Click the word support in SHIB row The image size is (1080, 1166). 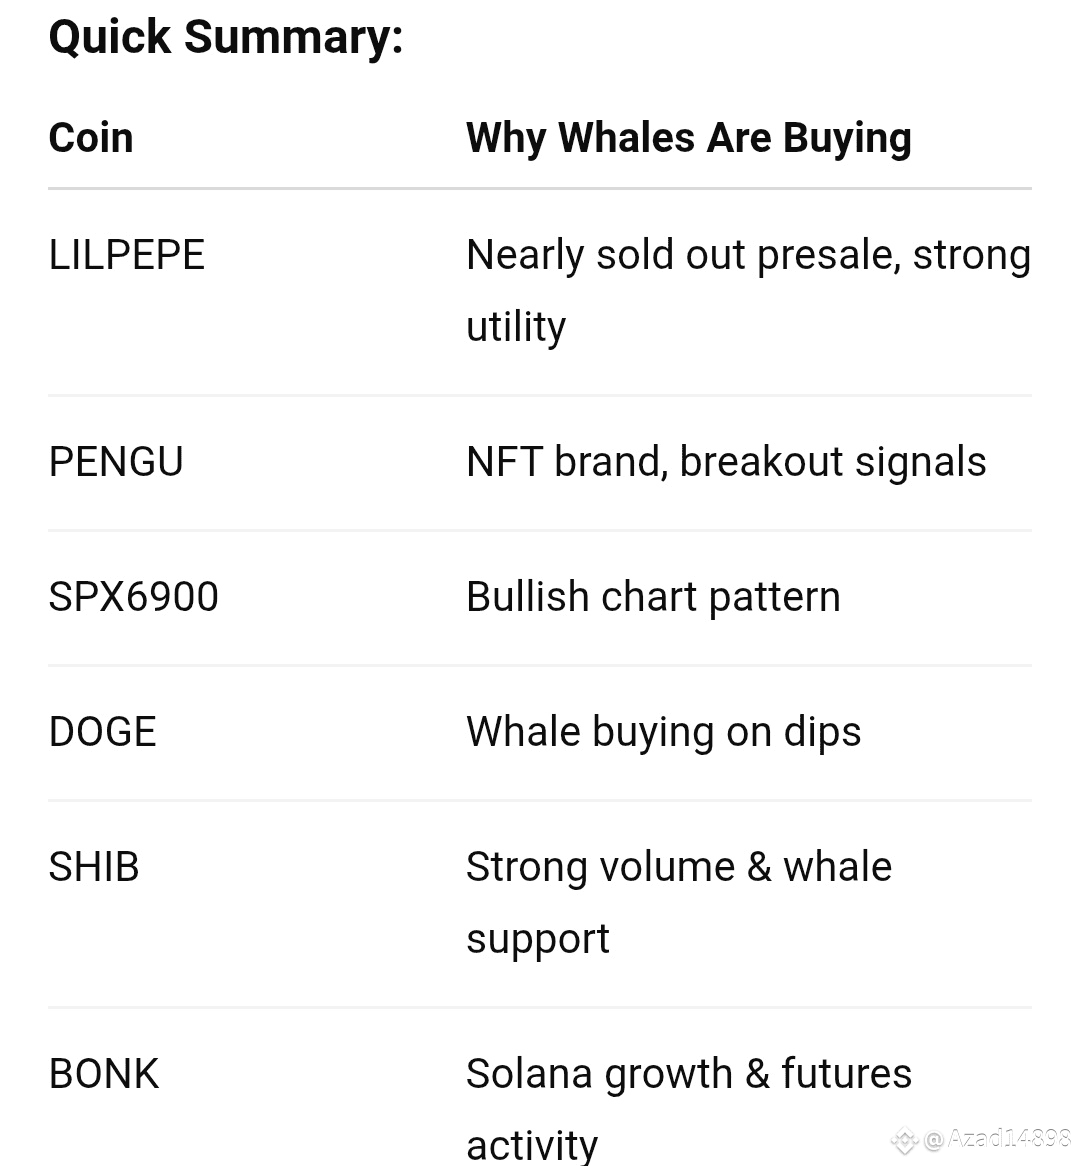(538, 940)
